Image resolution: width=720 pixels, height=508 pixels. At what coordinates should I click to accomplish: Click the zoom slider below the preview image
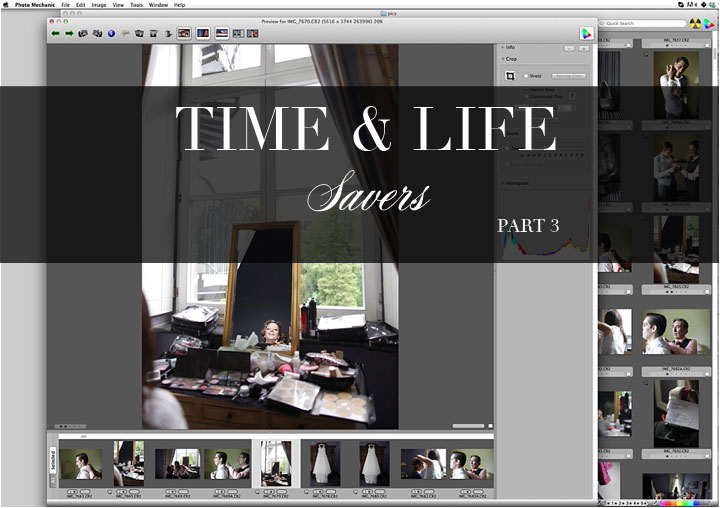[468, 426]
